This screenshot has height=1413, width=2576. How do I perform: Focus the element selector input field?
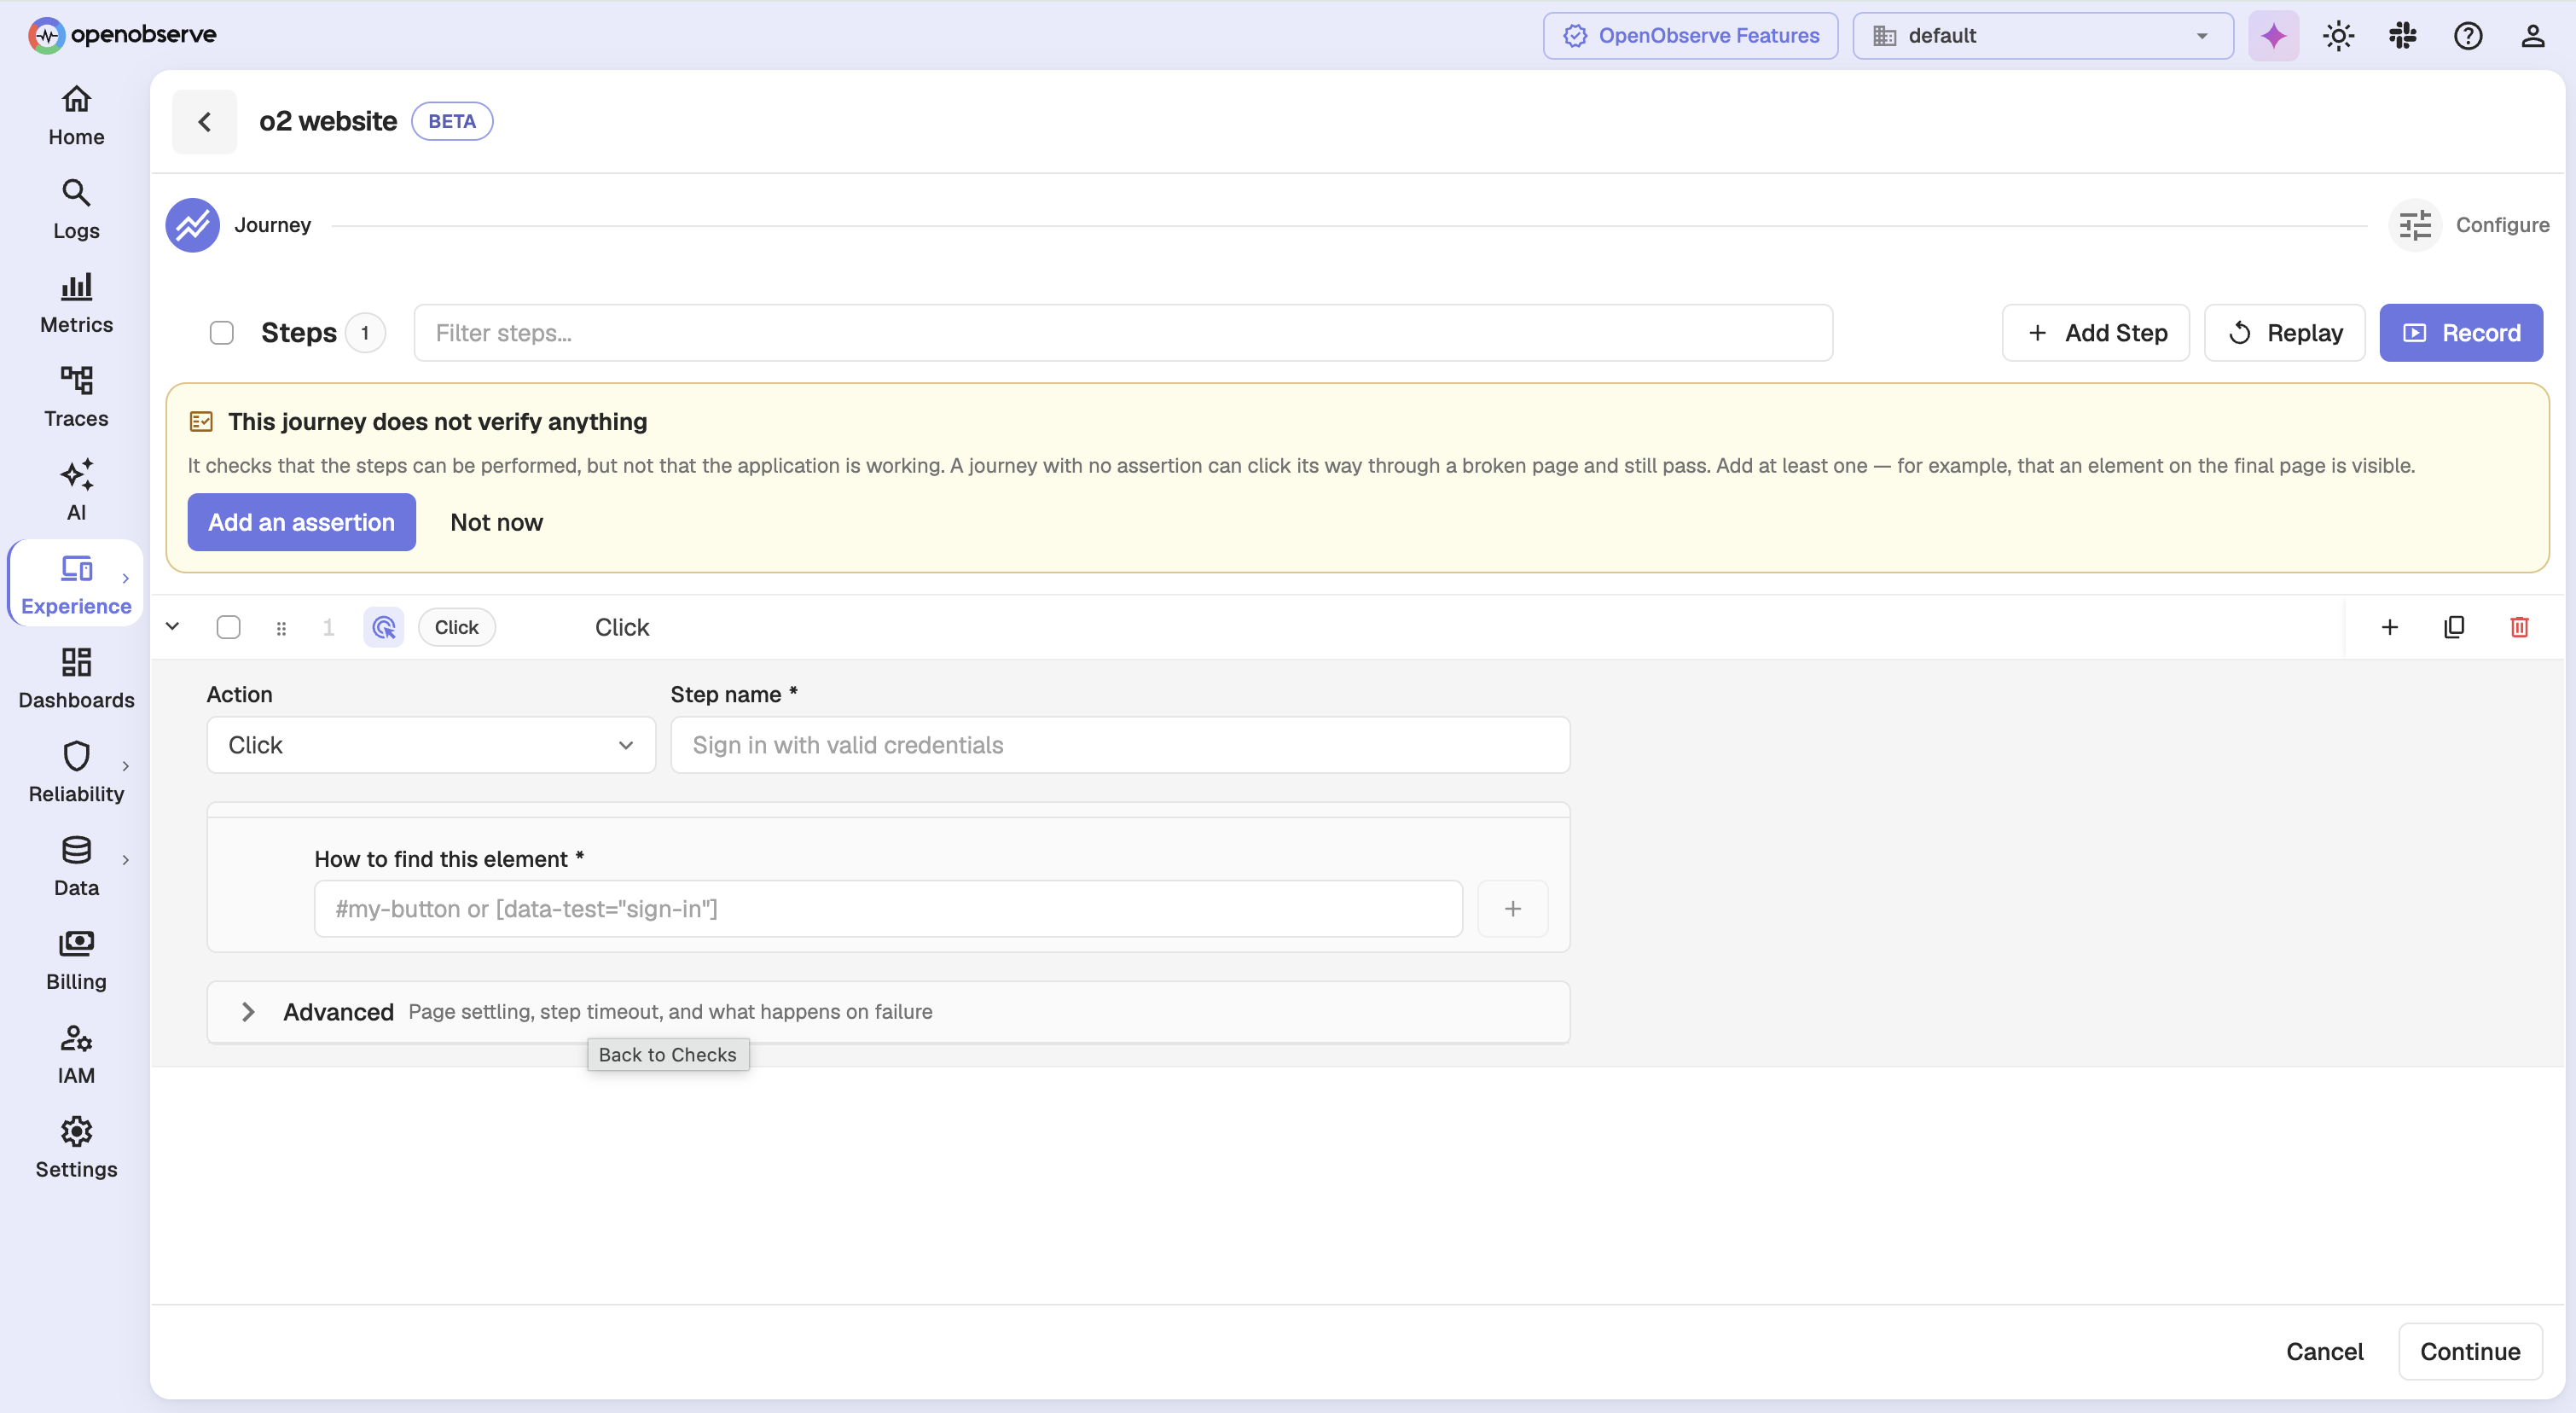888,908
